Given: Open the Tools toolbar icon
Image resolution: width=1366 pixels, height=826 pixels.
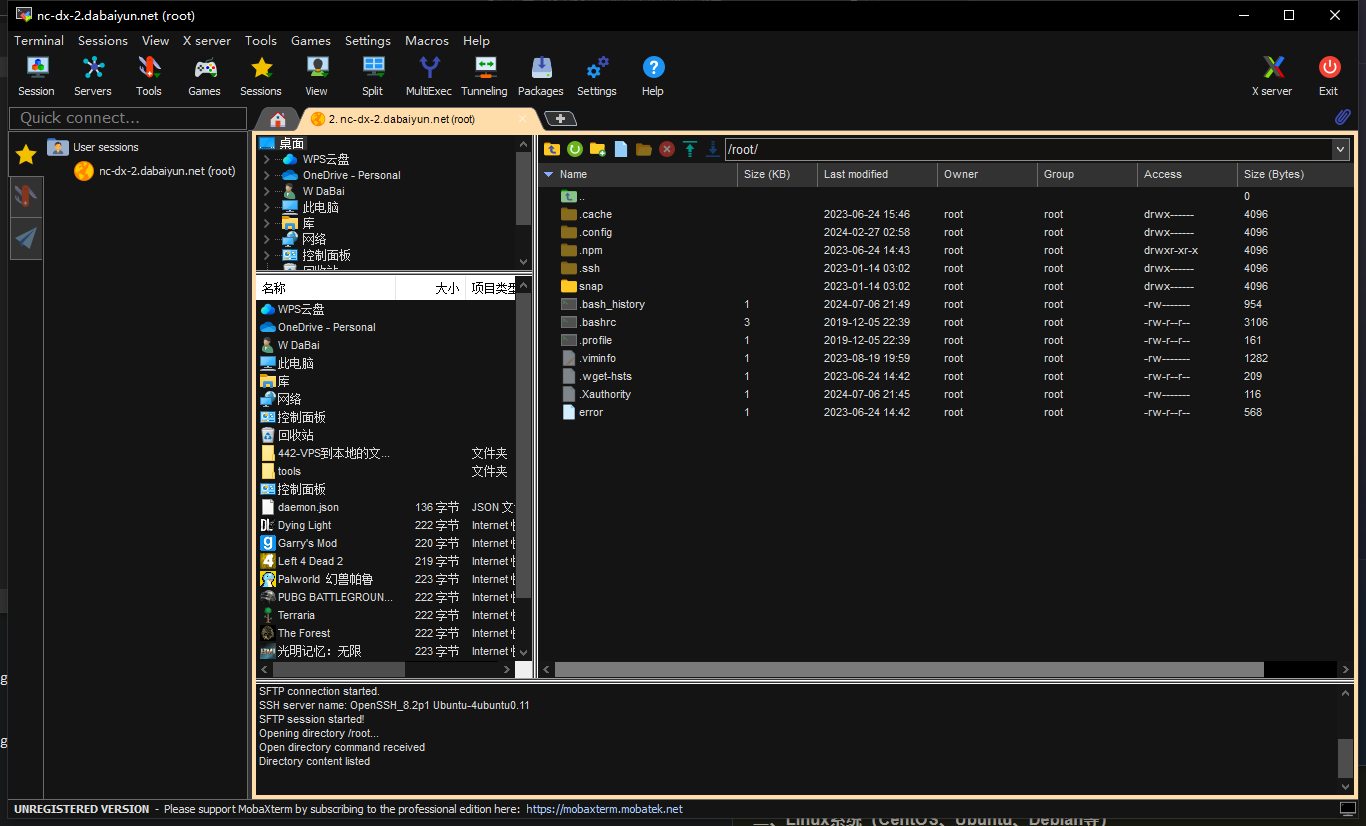Looking at the screenshot, I should click(x=149, y=76).
